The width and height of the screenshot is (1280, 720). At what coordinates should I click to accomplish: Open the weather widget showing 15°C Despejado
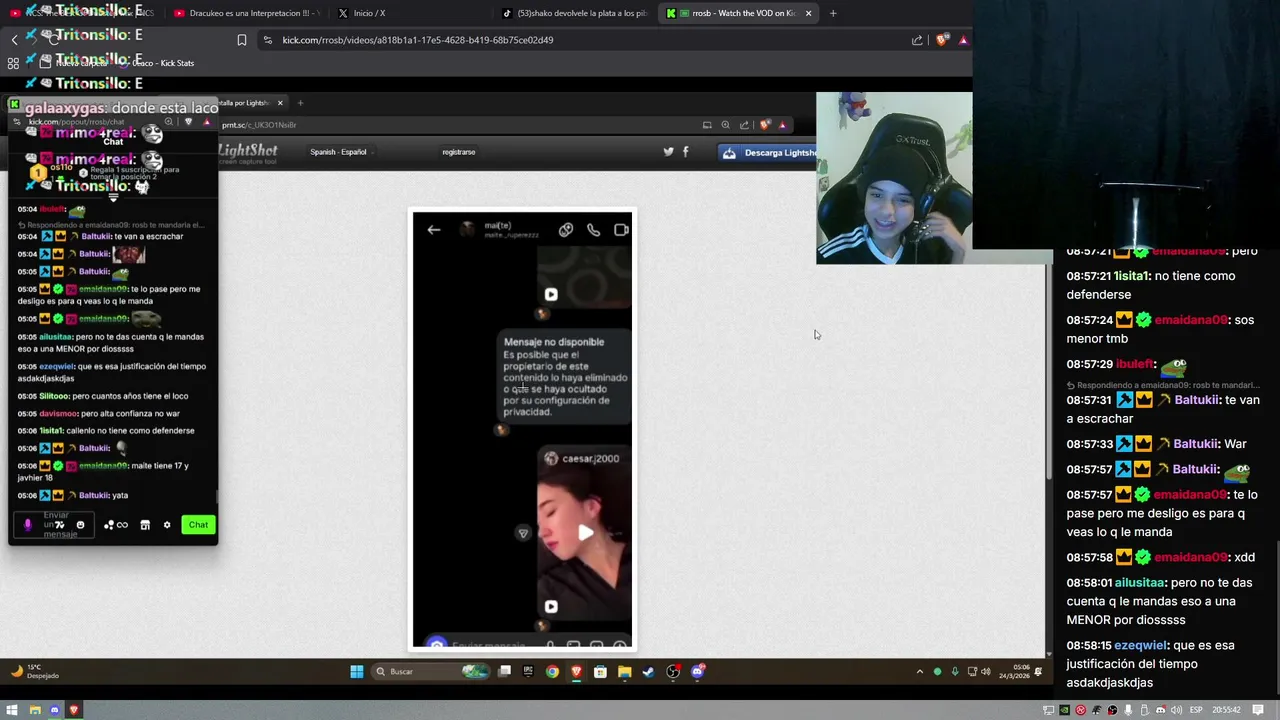pos(37,671)
